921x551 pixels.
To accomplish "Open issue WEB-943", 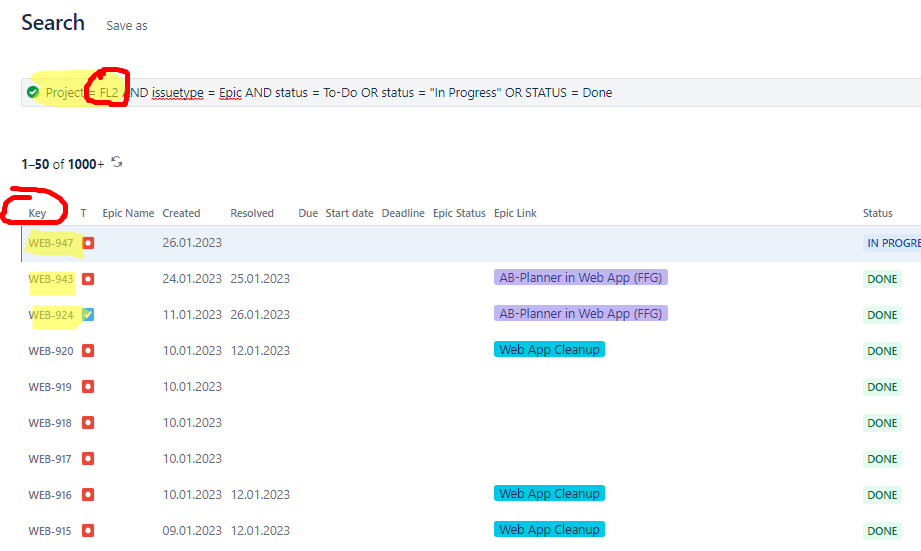I will coord(51,279).
